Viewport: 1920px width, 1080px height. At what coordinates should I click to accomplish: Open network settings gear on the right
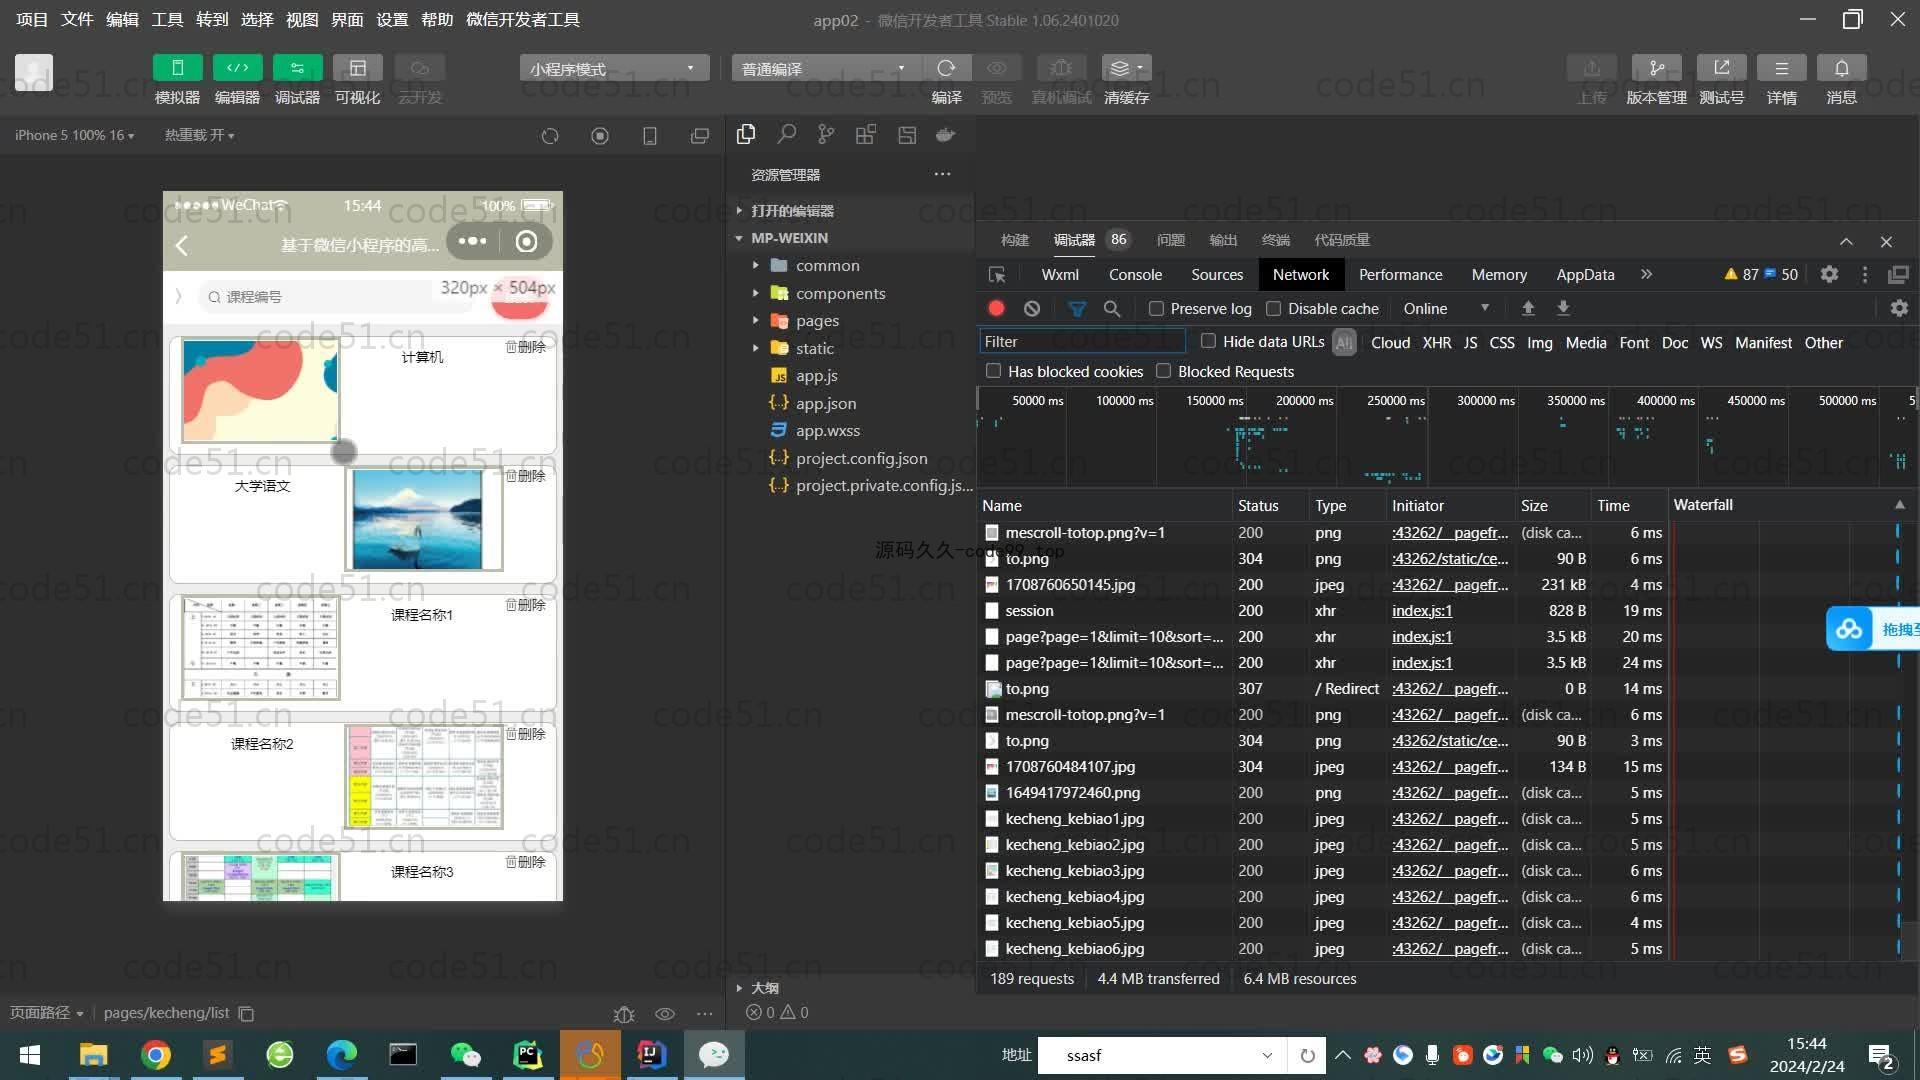pyautogui.click(x=1899, y=308)
